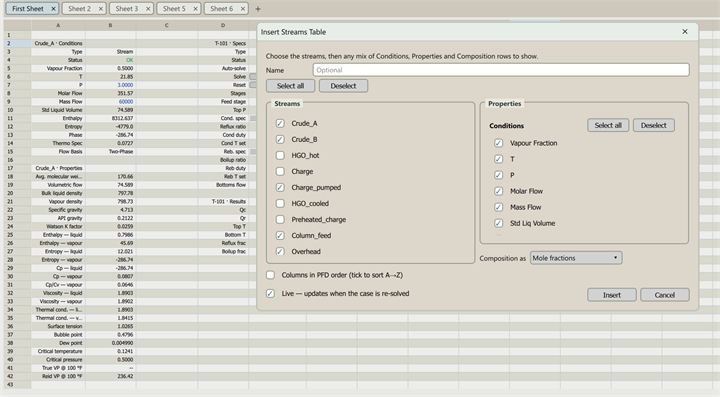The image size is (720, 397).
Task: Click Deselect for streams
Action: [x=343, y=86]
